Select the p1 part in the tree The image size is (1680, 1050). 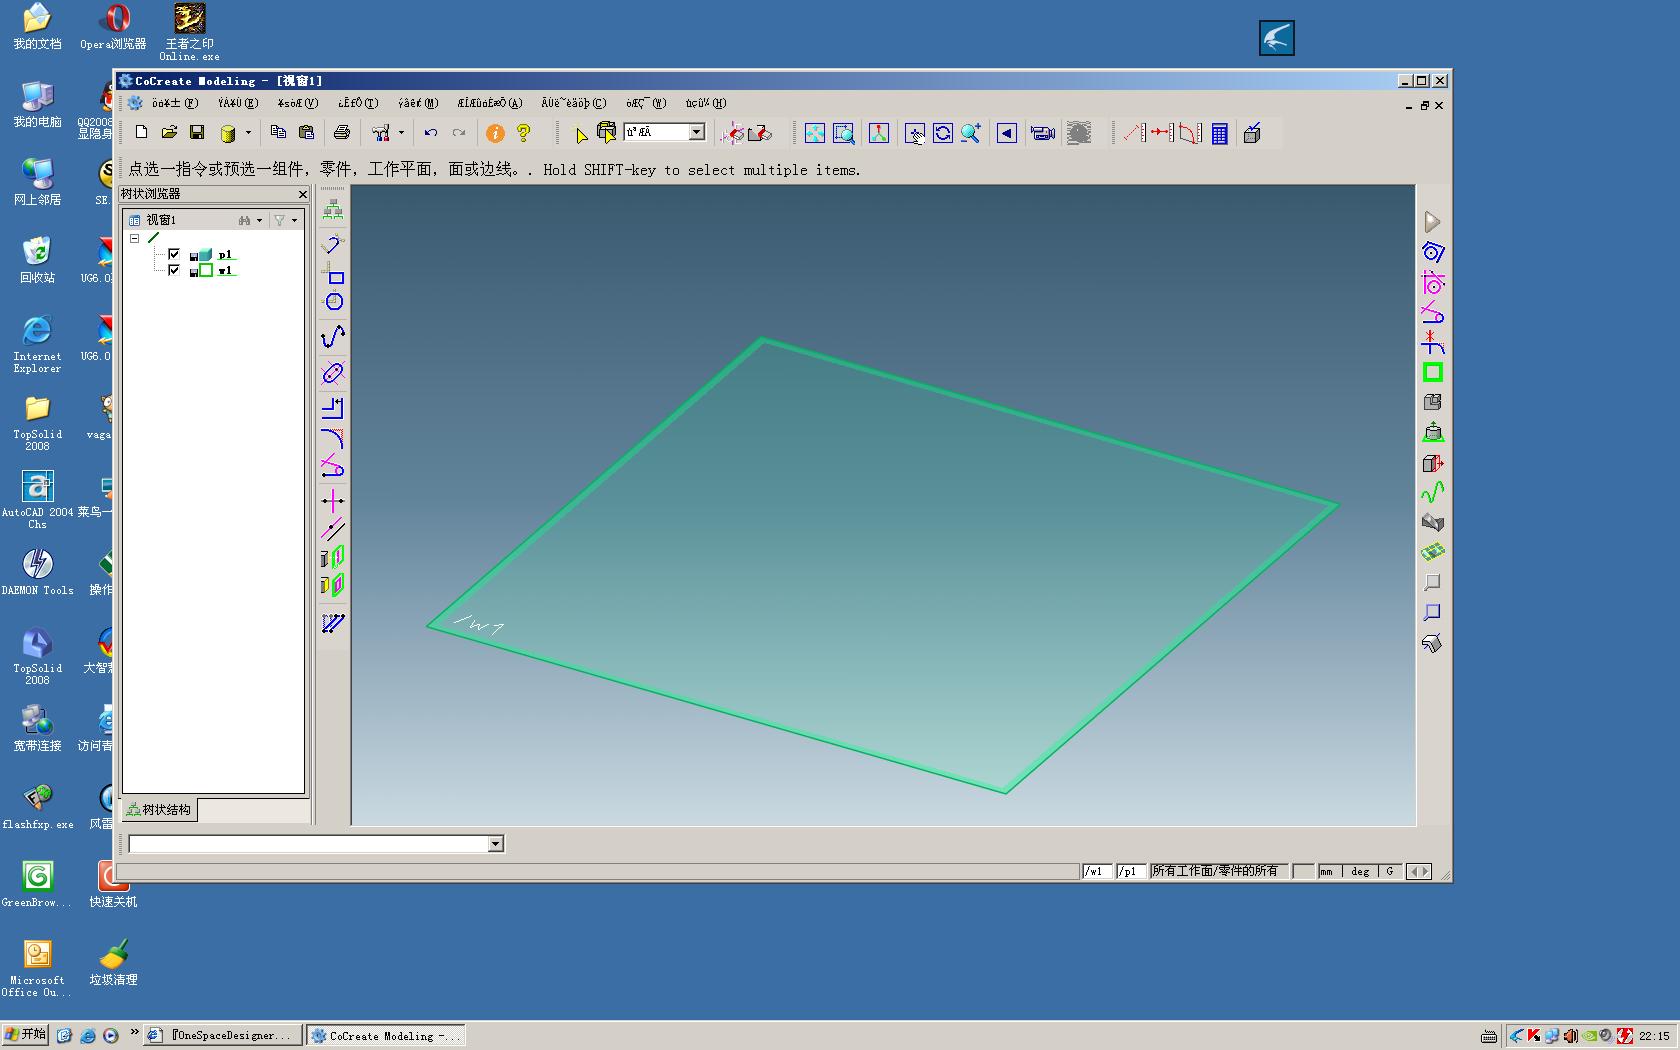coord(225,254)
